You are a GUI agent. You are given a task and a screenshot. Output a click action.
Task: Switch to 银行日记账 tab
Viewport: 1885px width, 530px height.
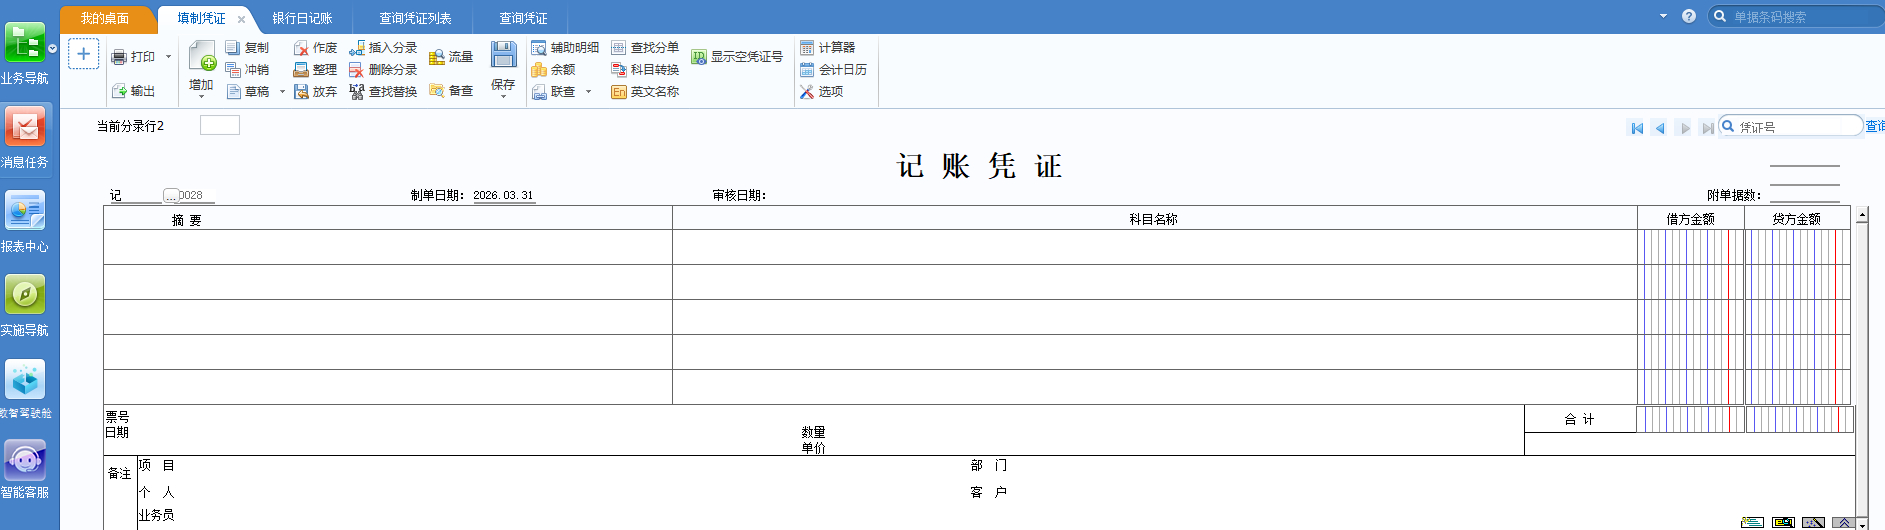coord(303,18)
